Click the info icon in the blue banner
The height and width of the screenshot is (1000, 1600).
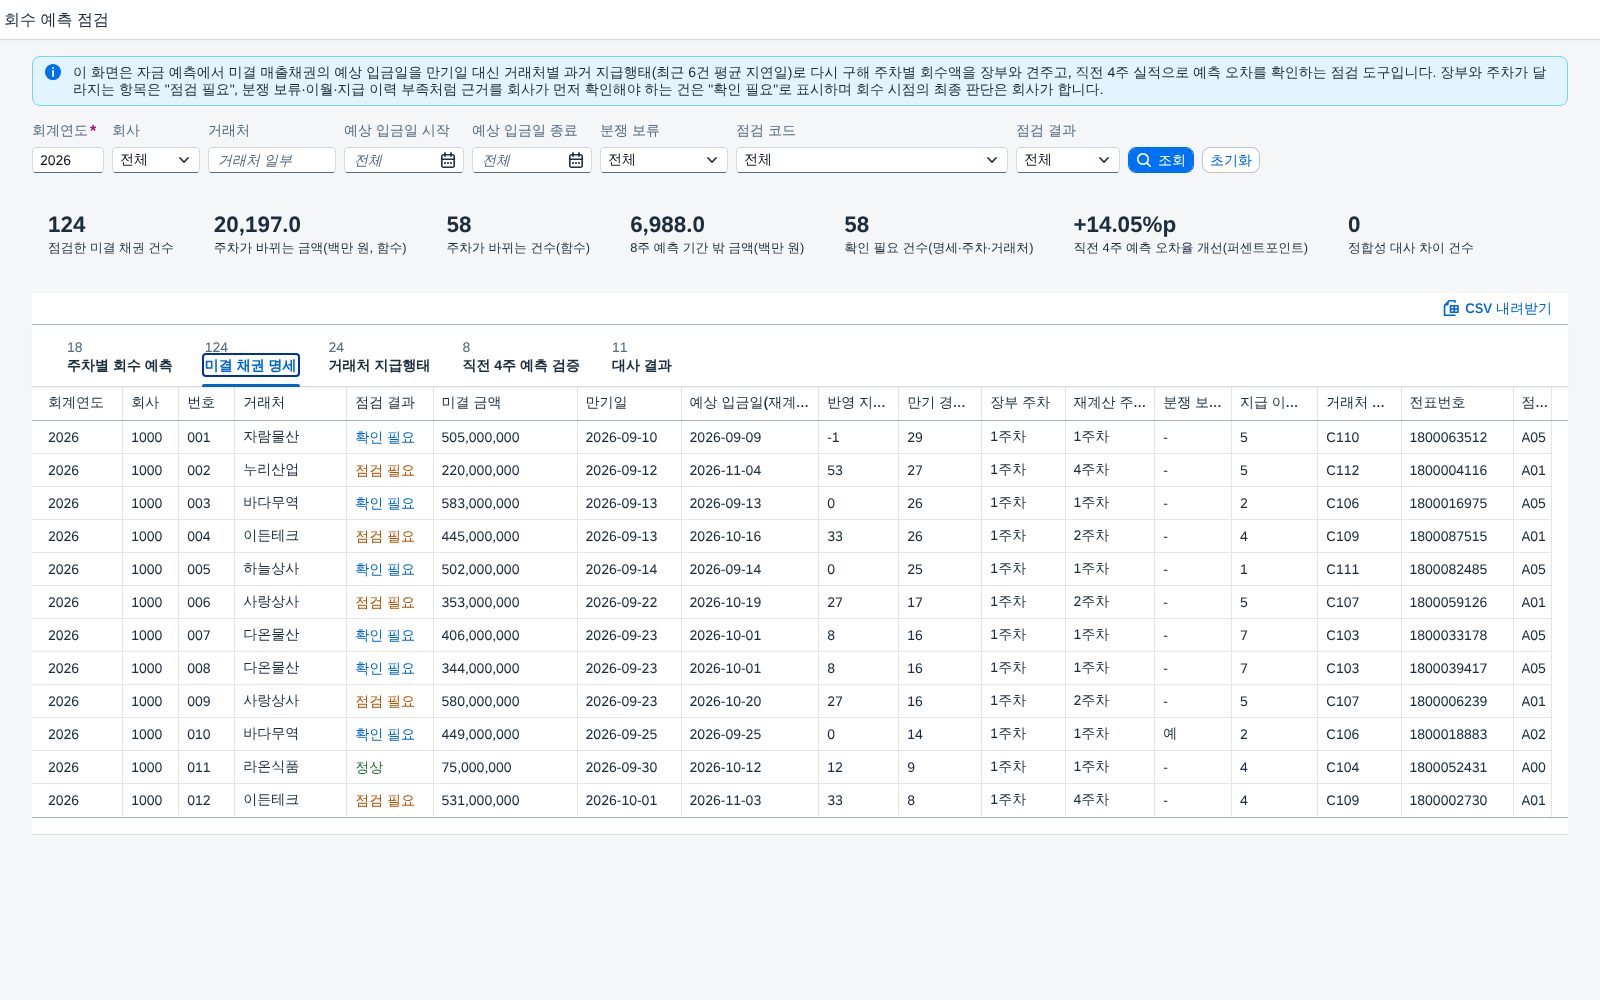53,72
